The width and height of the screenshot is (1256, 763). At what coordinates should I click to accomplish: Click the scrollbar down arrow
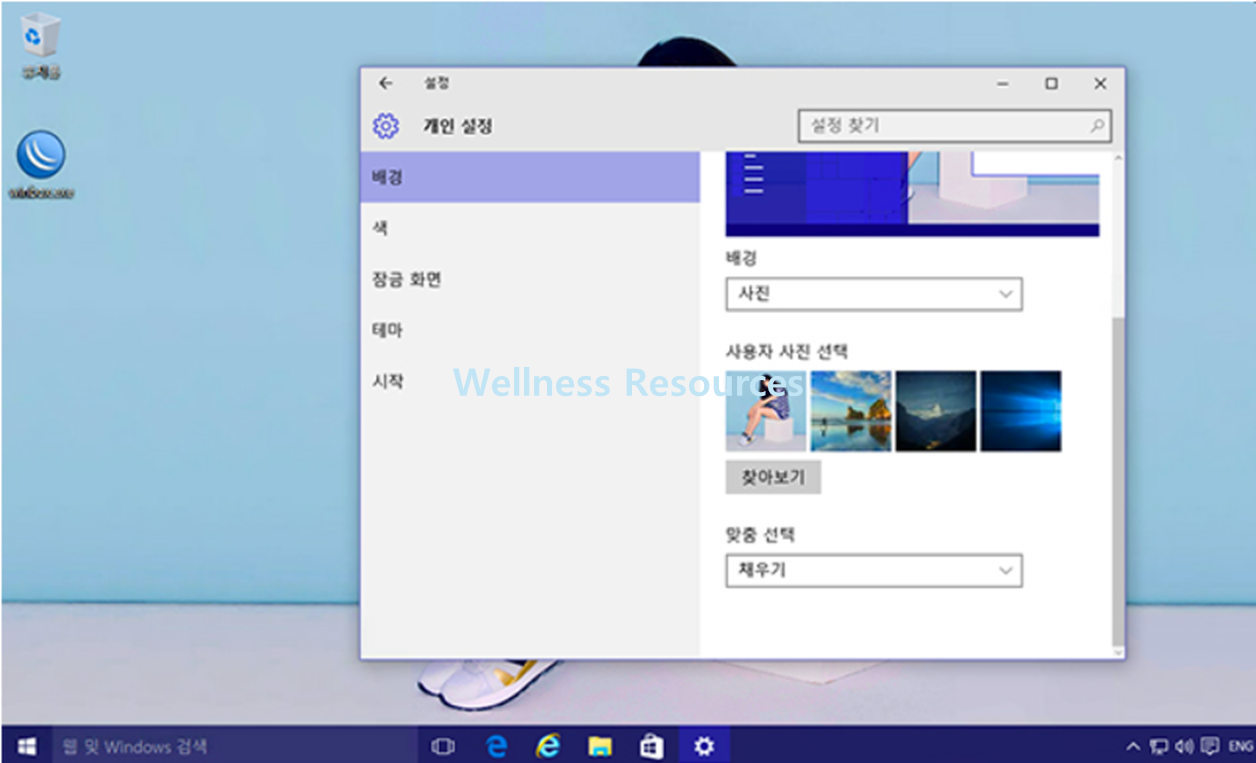(1118, 653)
